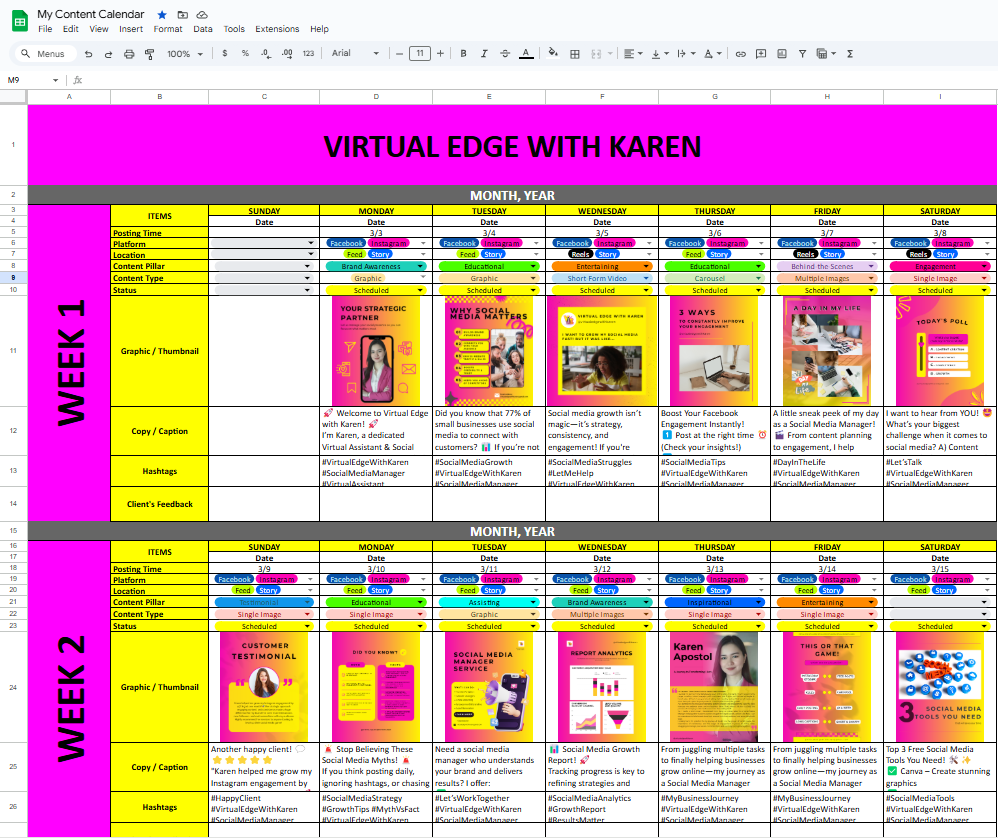Image resolution: width=998 pixels, height=838 pixels.
Task: Star the My Content Calendar document
Action: point(162,15)
